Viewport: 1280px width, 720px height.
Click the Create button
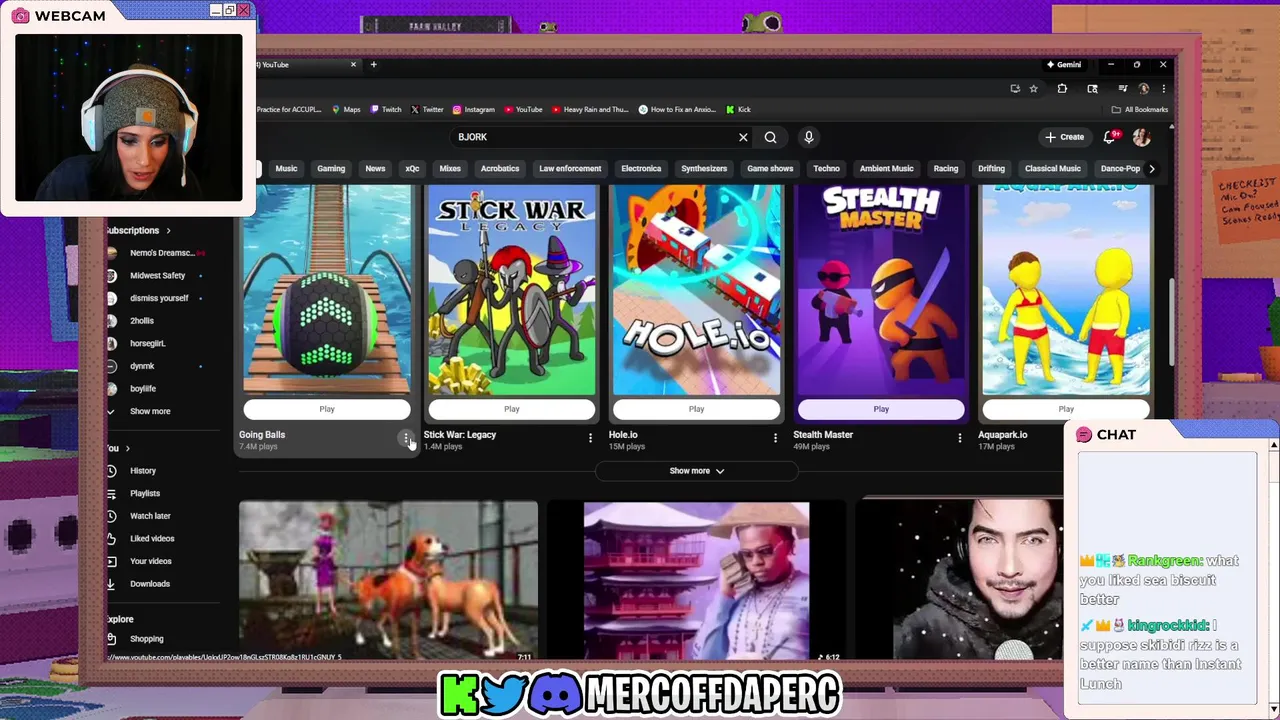pos(1065,137)
